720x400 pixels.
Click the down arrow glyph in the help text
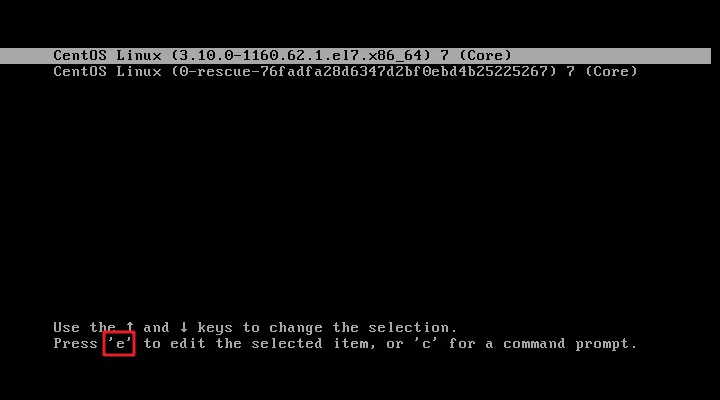184,327
